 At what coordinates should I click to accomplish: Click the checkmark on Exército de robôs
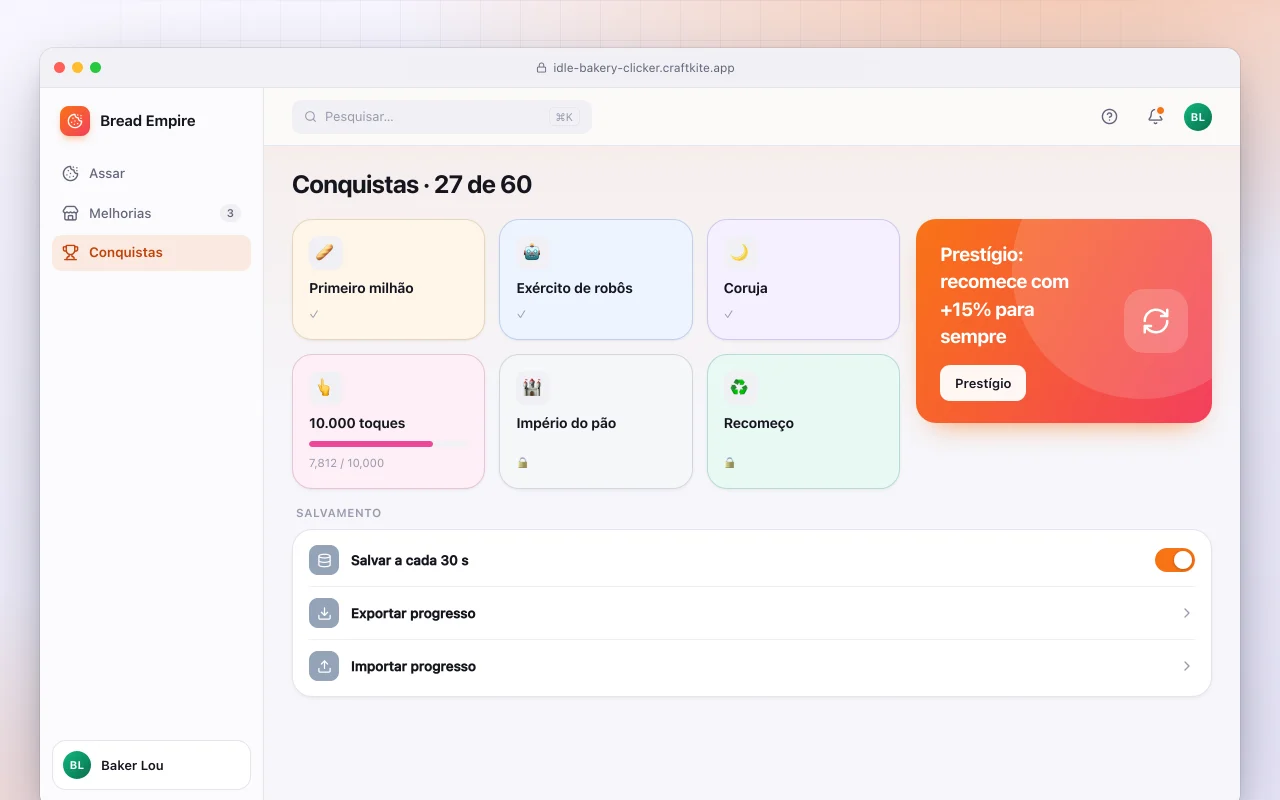521,314
